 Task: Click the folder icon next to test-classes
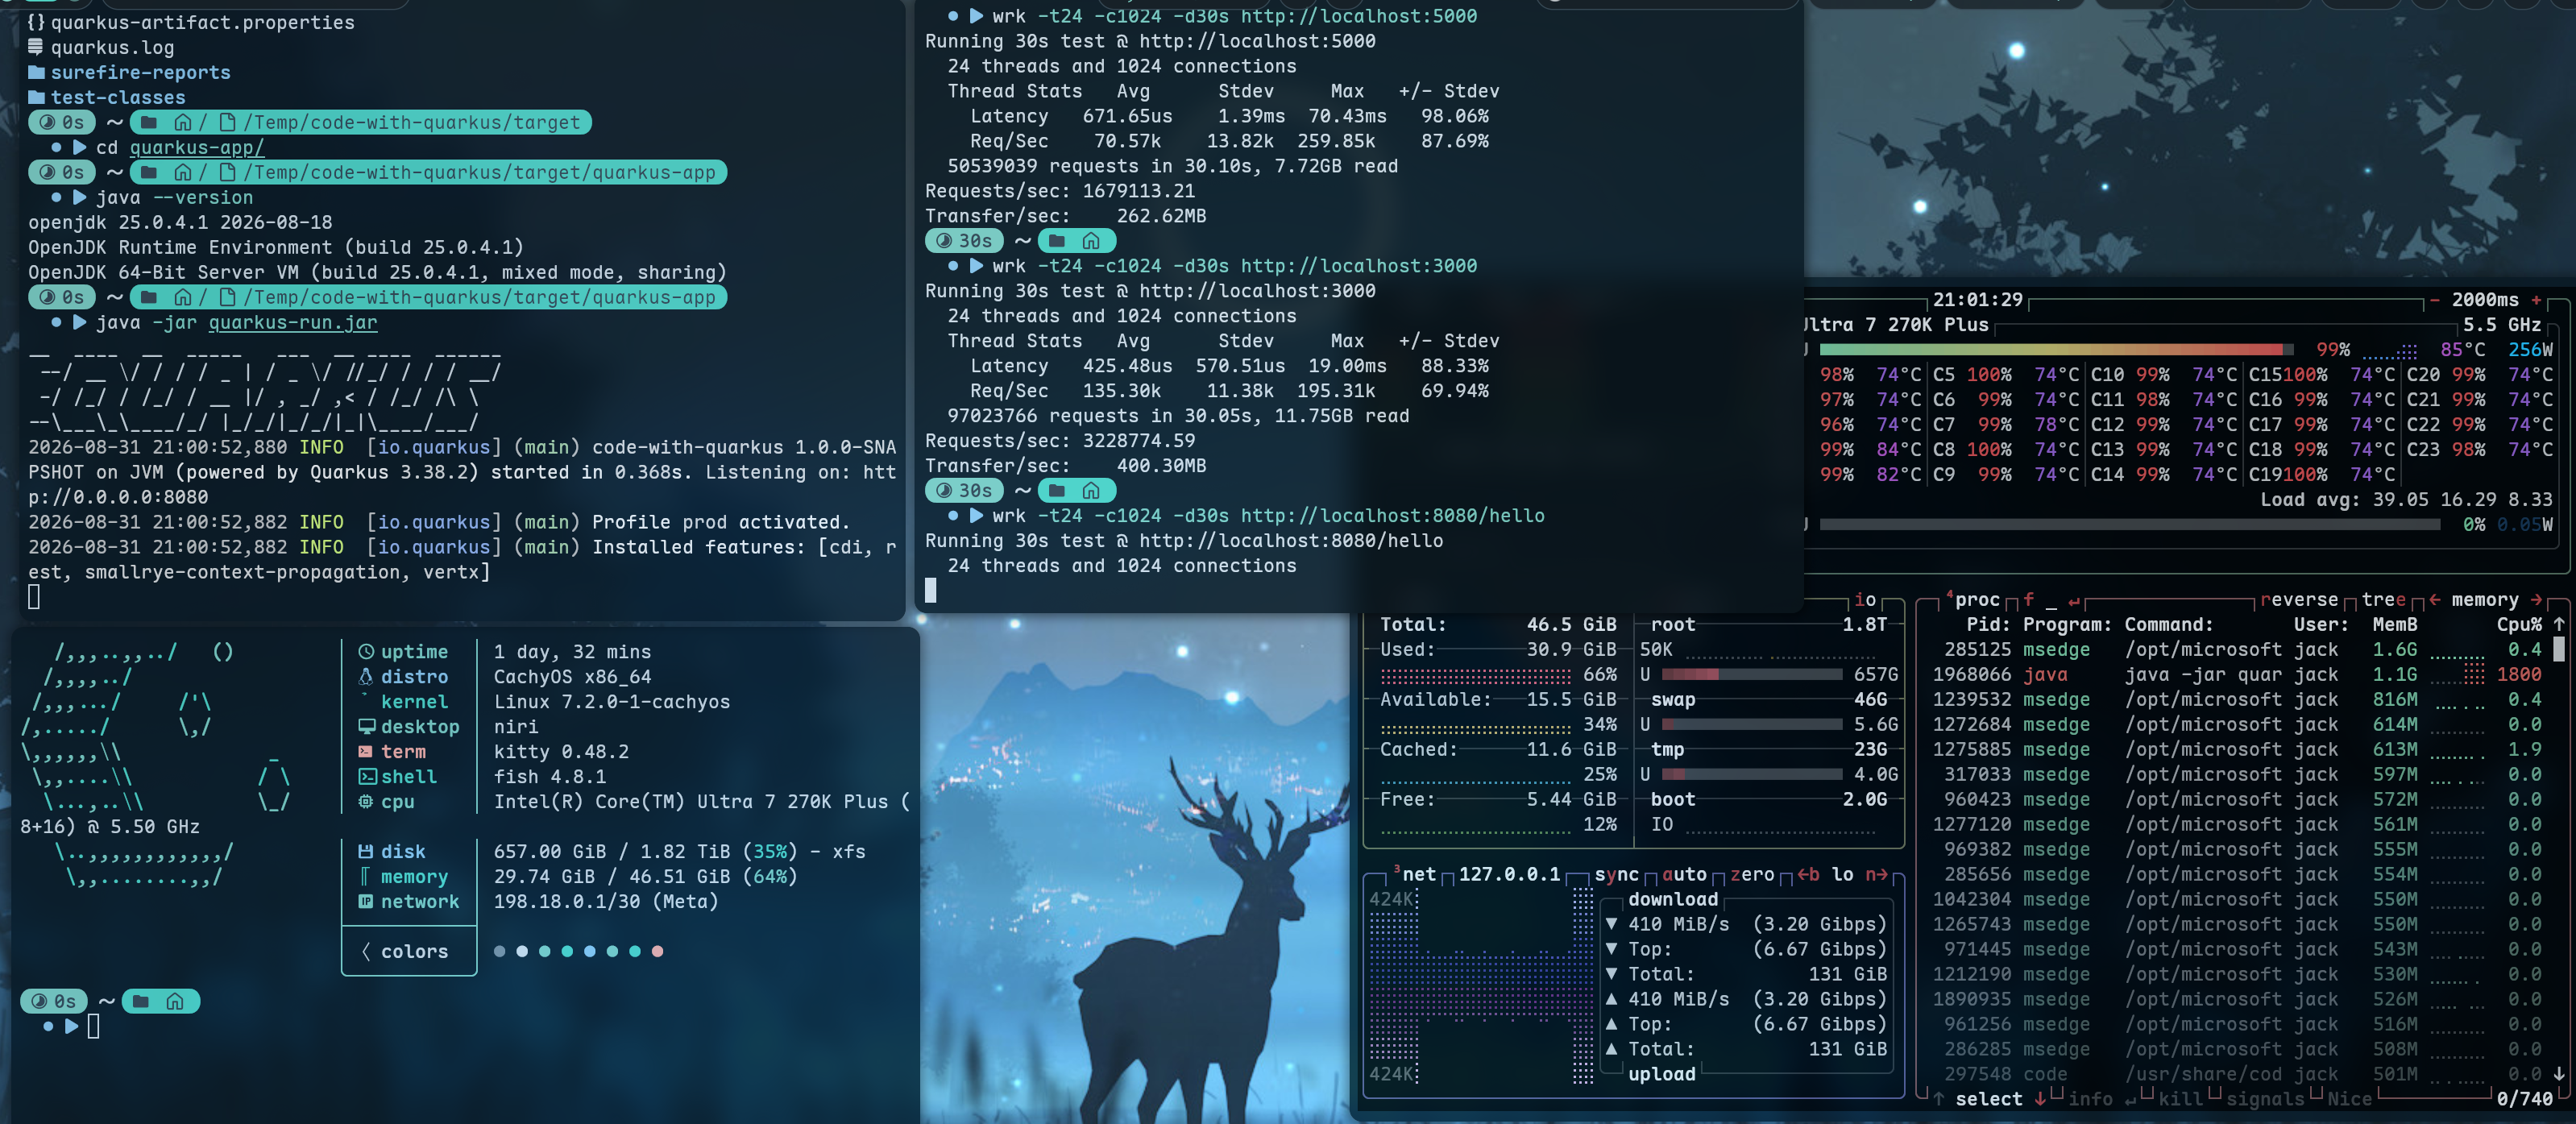(x=37, y=97)
